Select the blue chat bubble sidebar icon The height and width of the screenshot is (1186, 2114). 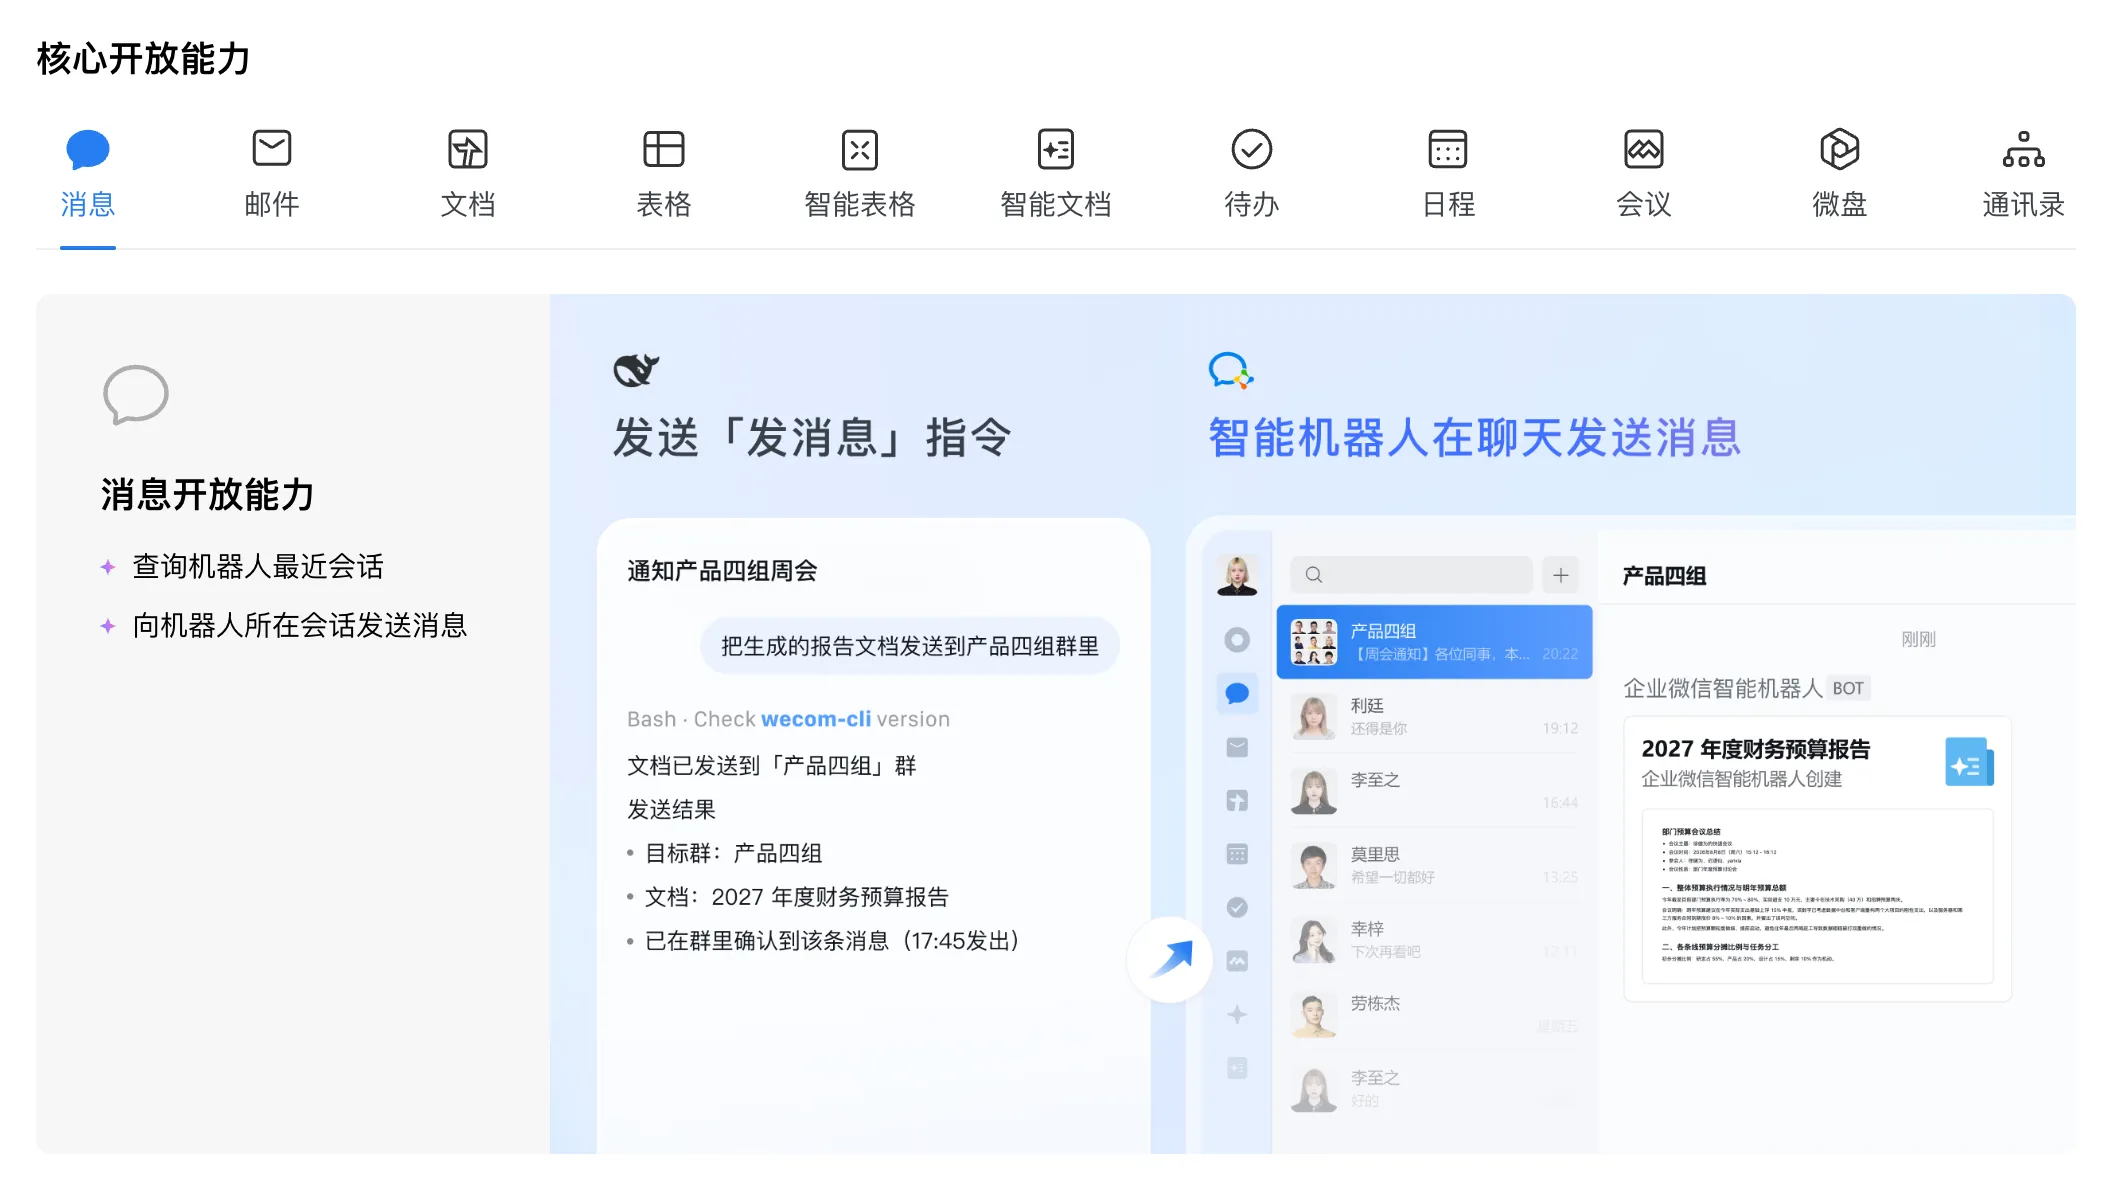tap(1237, 693)
